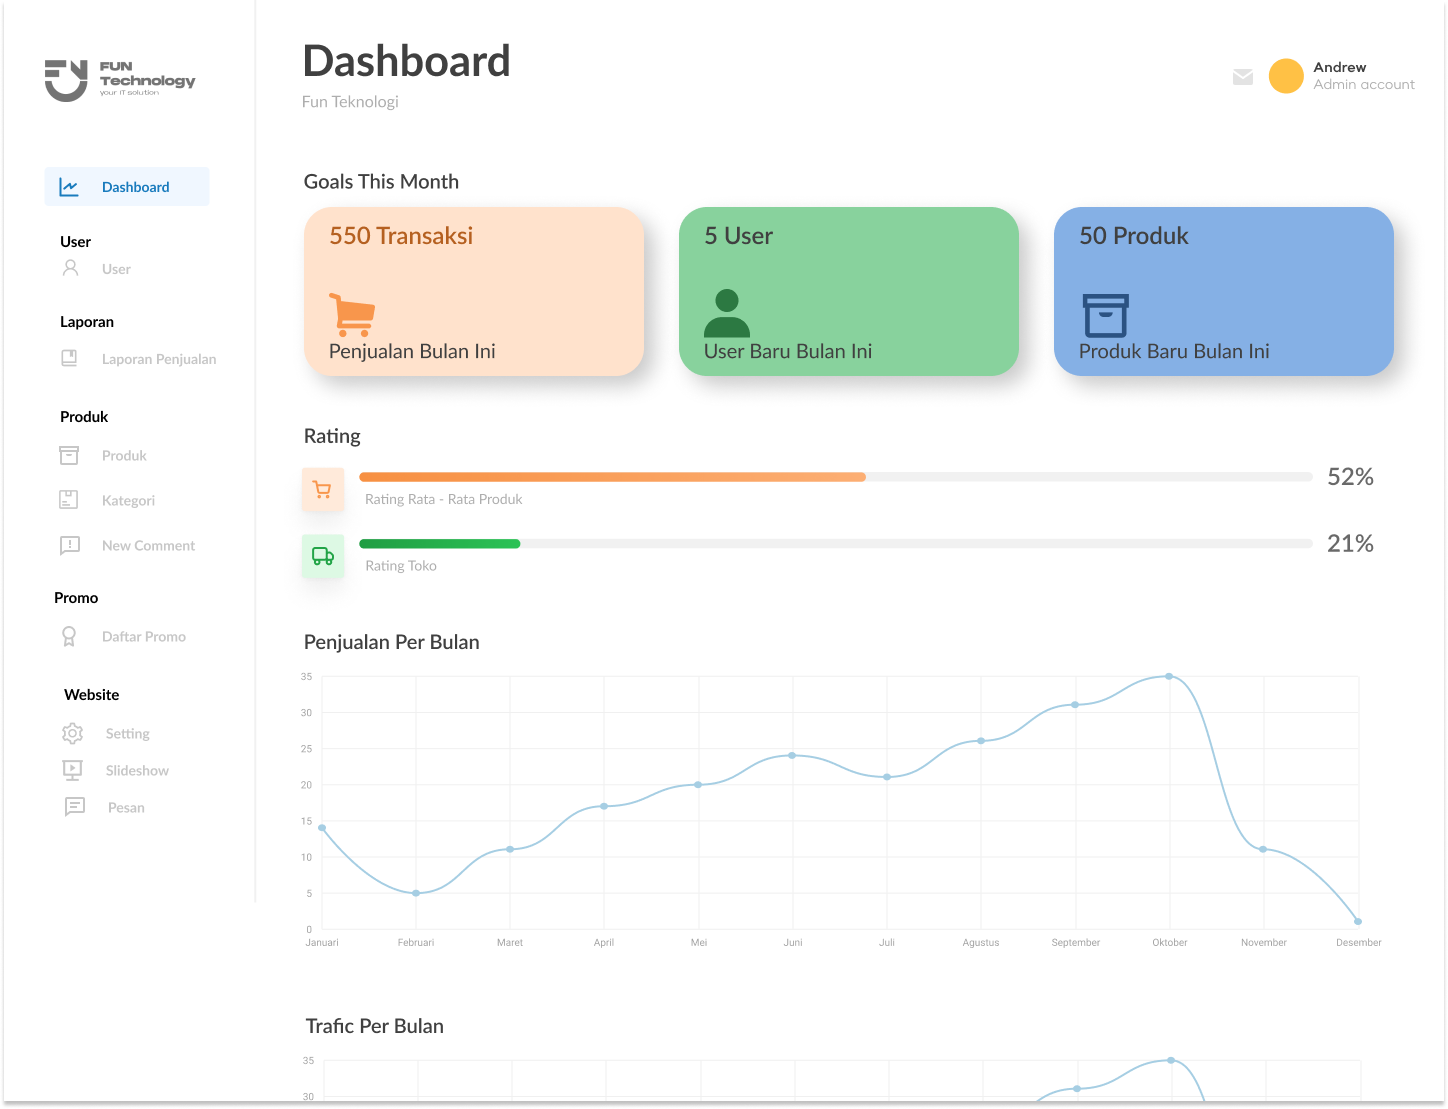Open Laporan Penjualan menu item
Viewport: 1448px width, 1109px height.
click(x=158, y=359)
